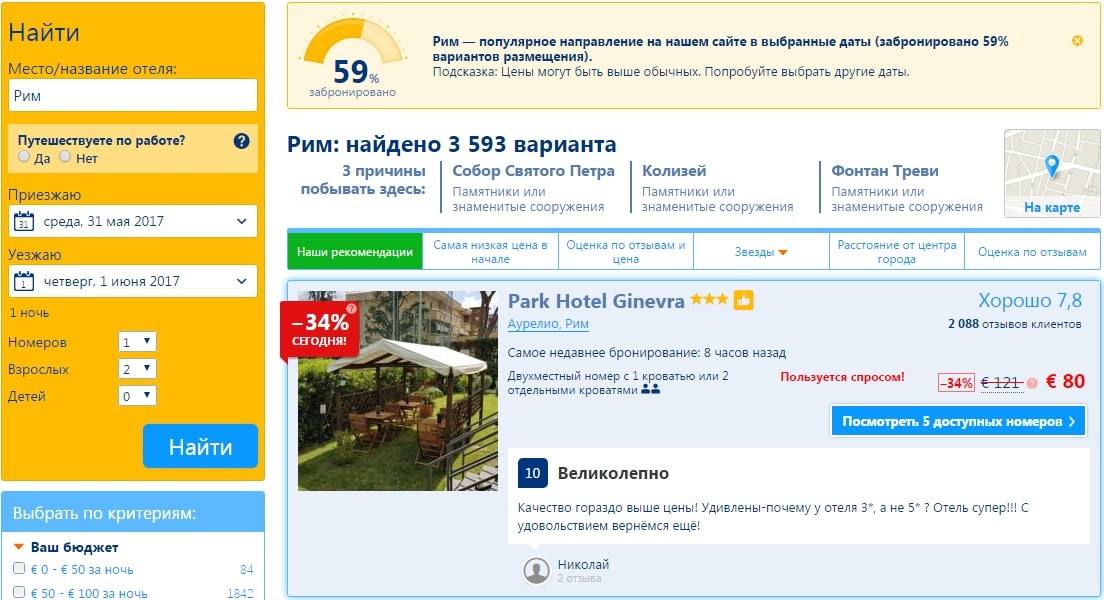Click Посмотреть 5 доступных номеров button

(958, 421)
